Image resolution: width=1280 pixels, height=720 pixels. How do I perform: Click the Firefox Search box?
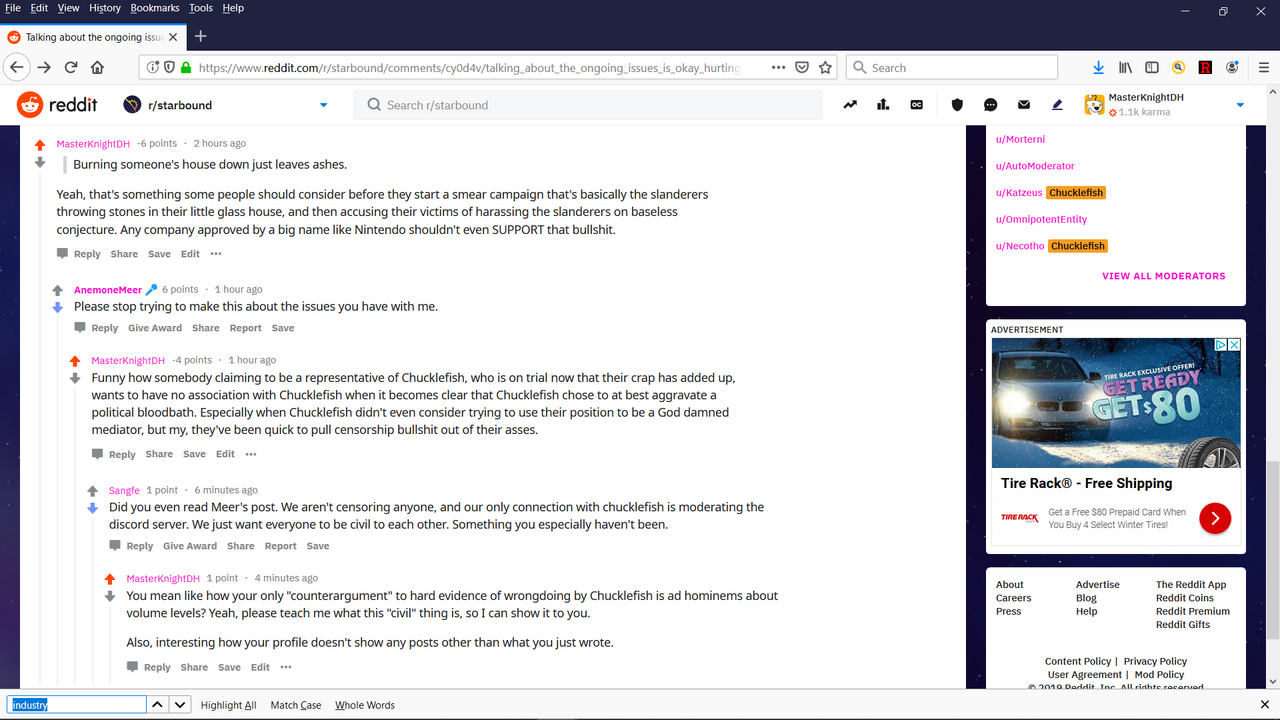click(952, 67)
